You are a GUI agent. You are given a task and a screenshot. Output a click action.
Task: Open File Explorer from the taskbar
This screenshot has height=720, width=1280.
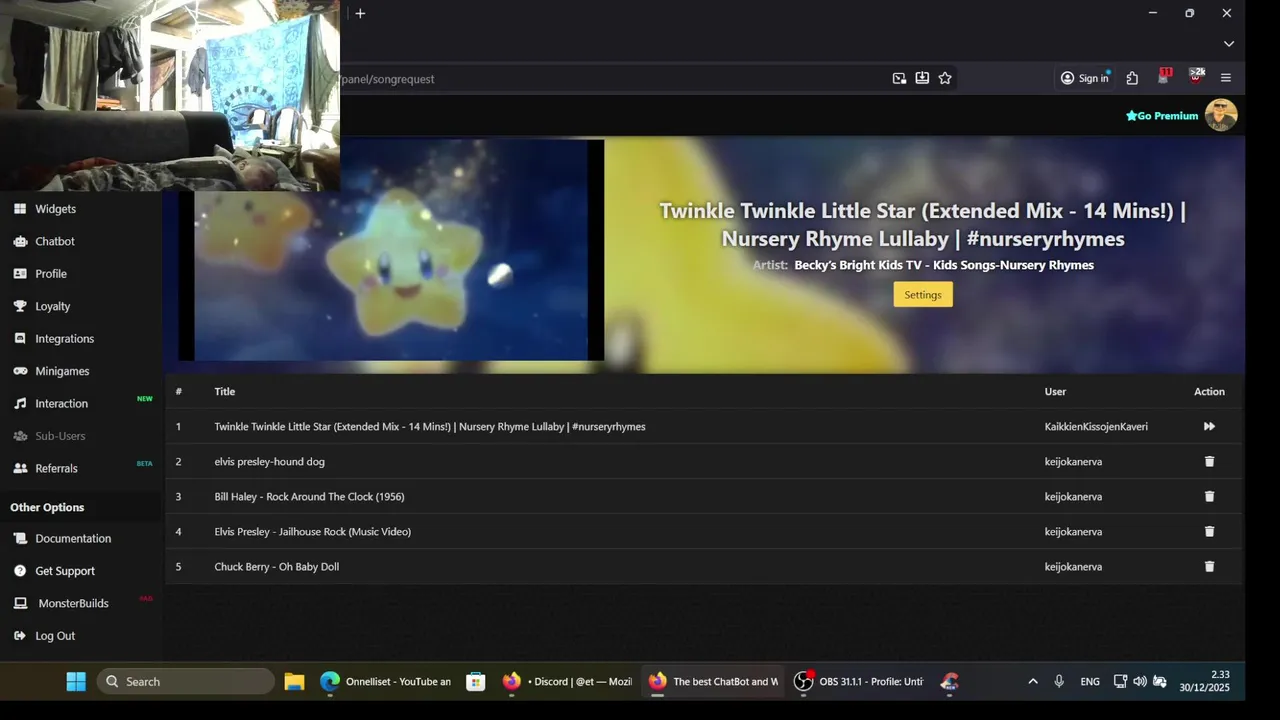(294, 681)
